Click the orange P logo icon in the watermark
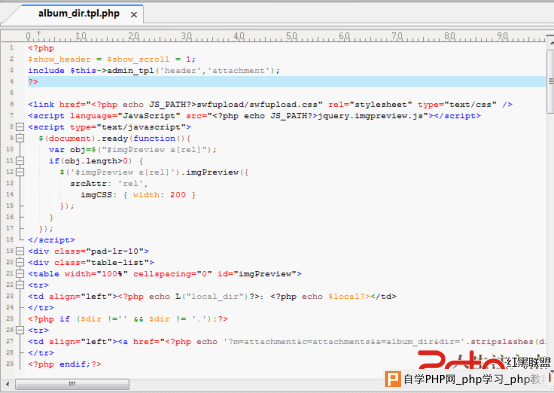This screenshot has height=393, width=554. point(393,379)
